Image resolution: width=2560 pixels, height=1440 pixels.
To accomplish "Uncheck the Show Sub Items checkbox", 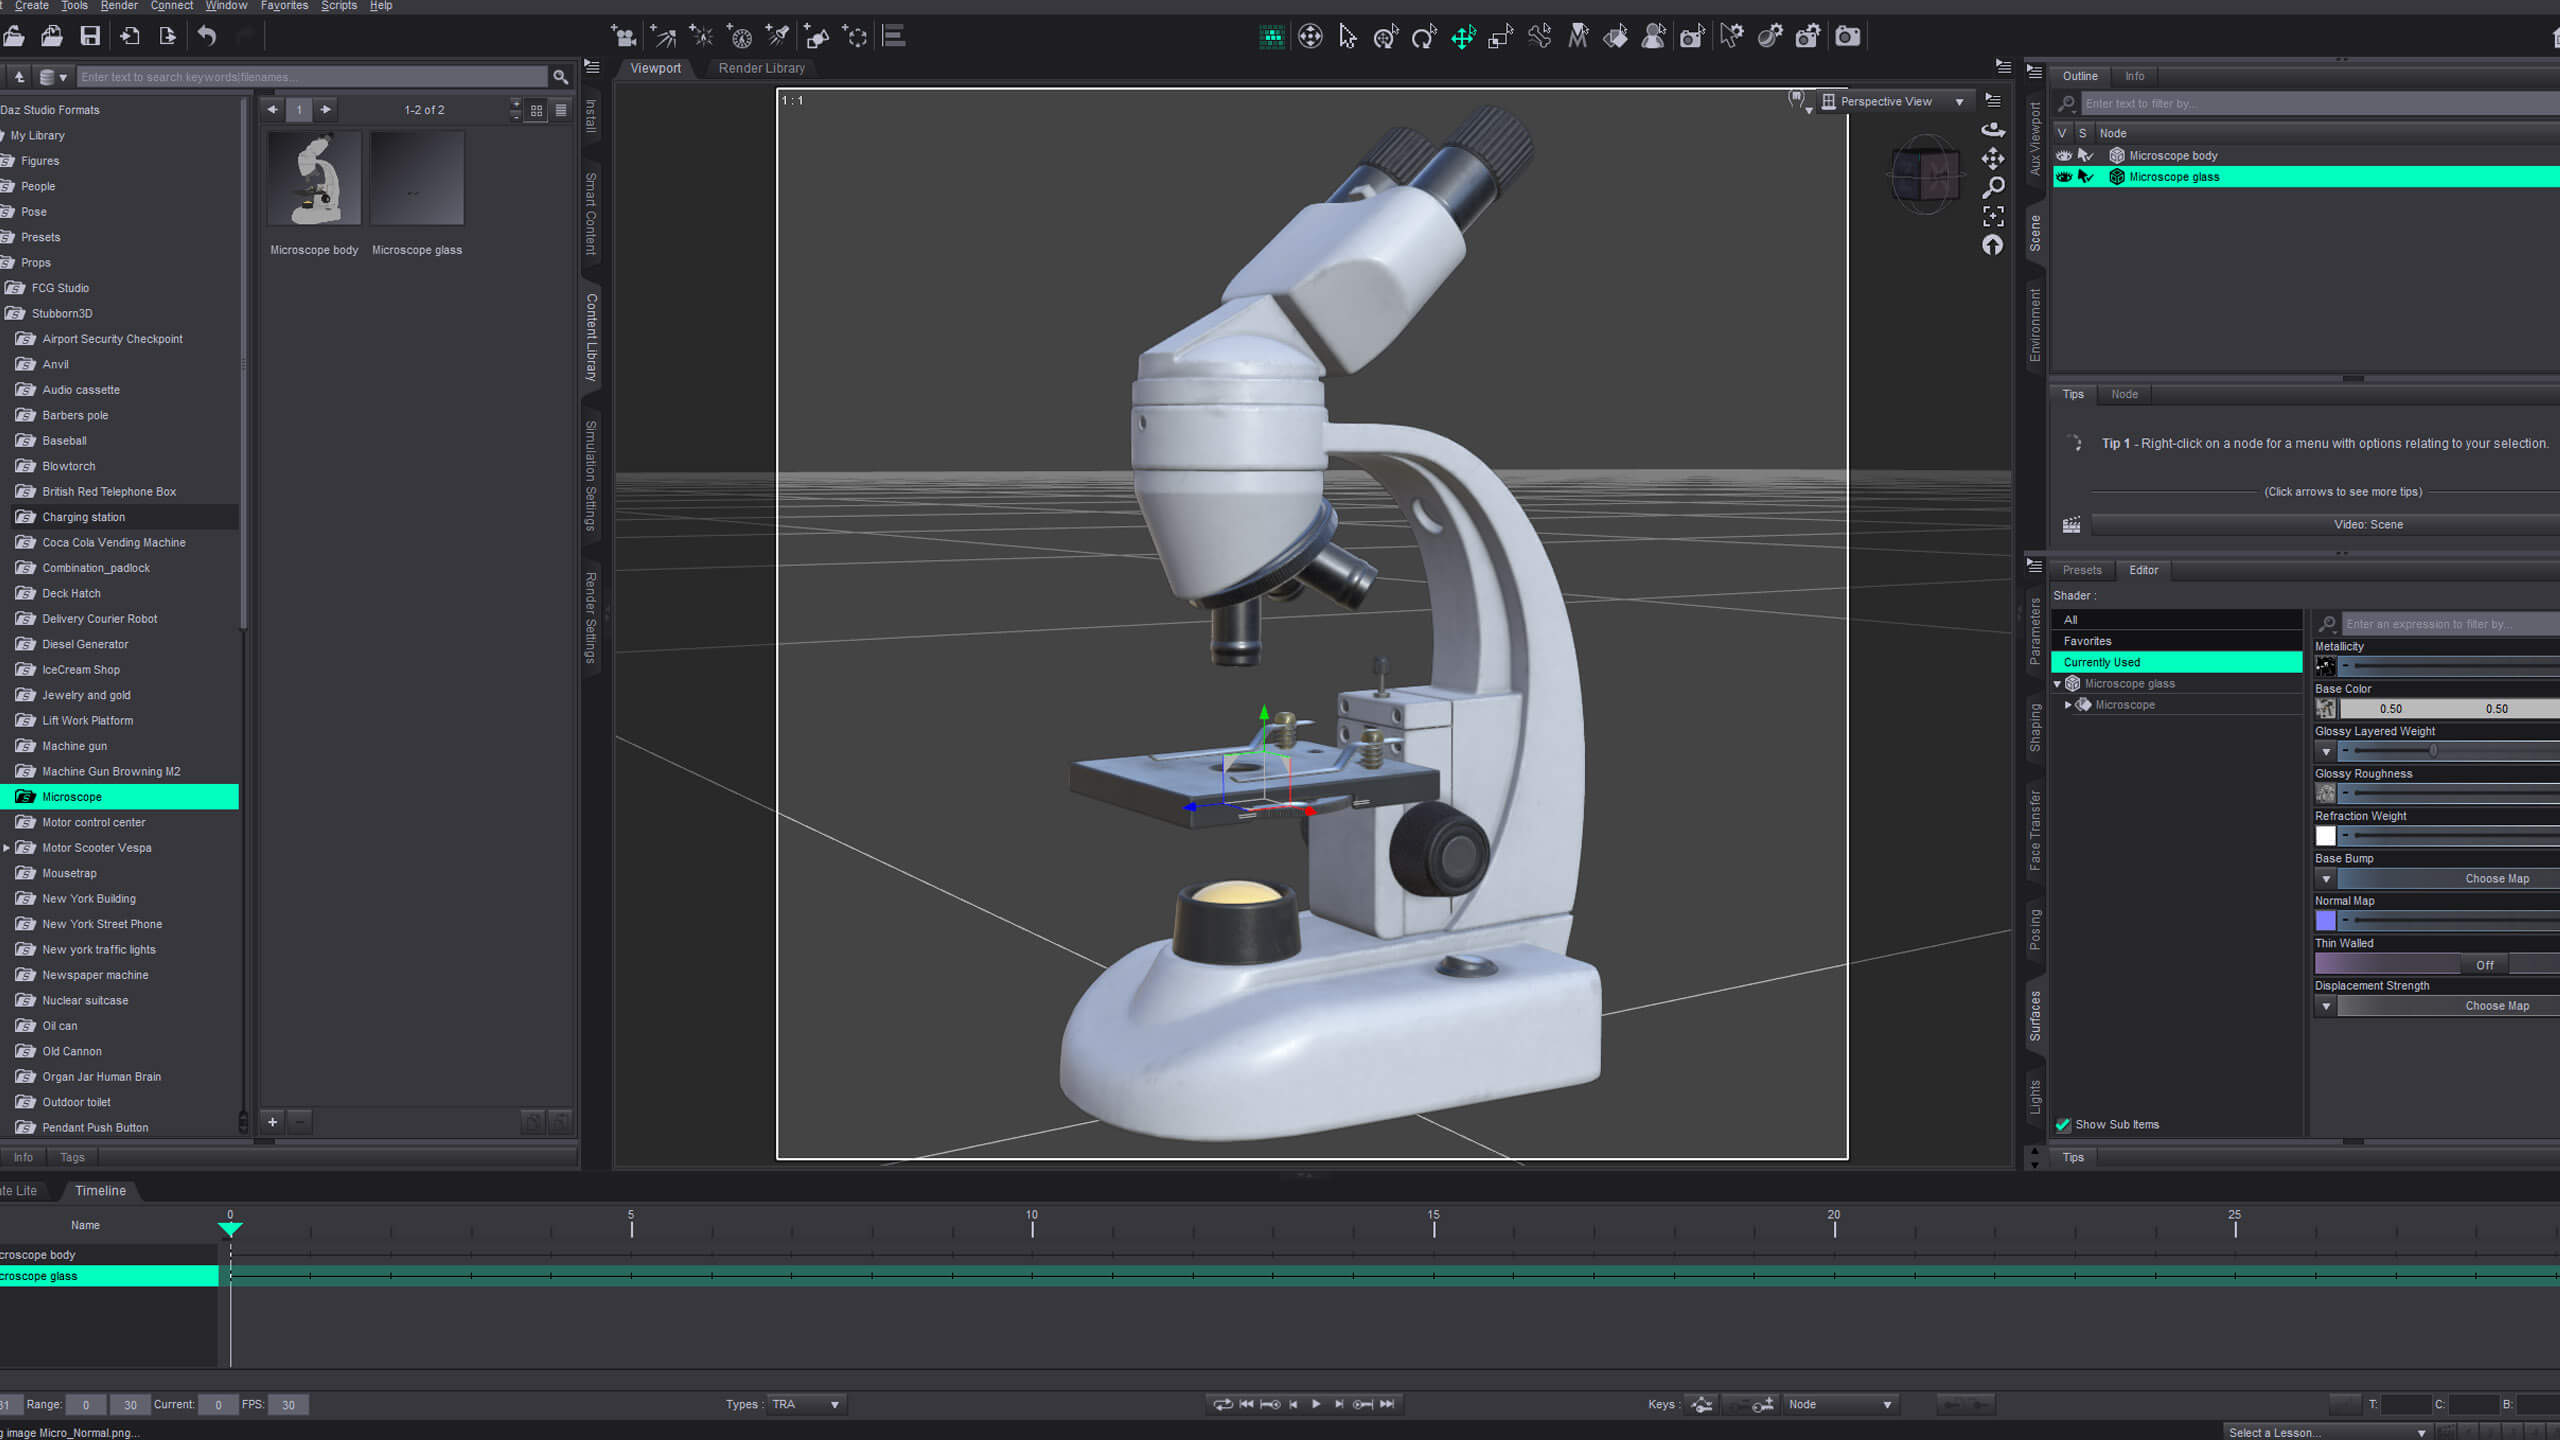I will (x=2063, y=1125).
